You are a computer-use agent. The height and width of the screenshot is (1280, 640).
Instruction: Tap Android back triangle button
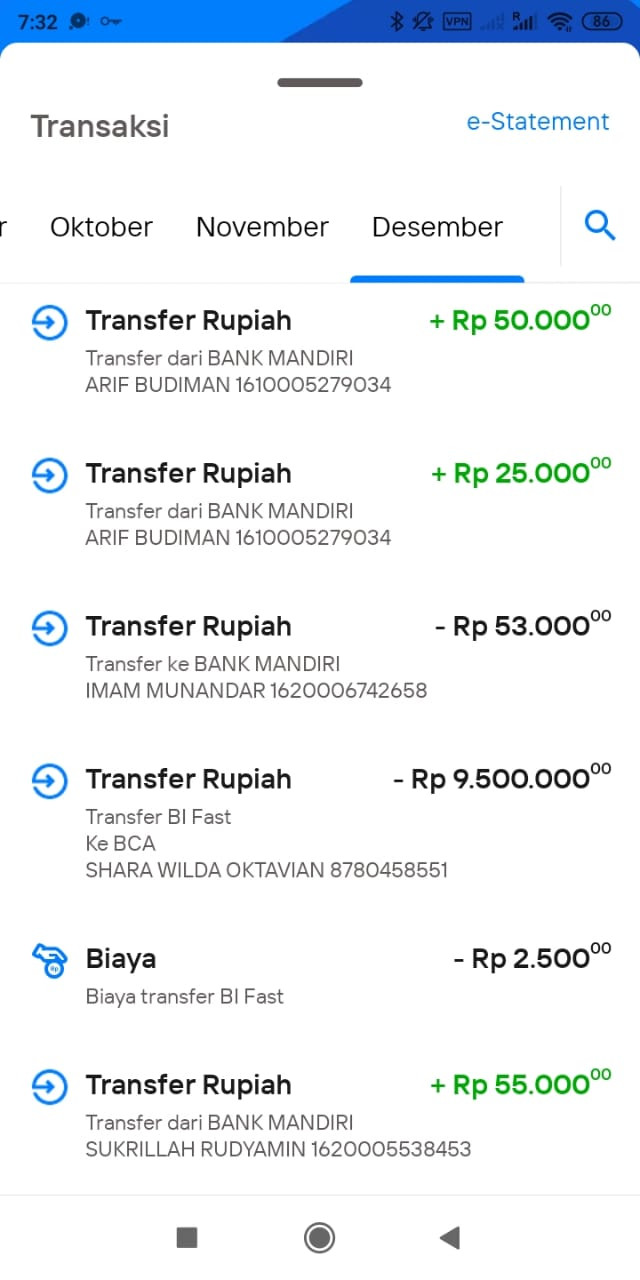pyautogui.click(x=449, y=1238)
